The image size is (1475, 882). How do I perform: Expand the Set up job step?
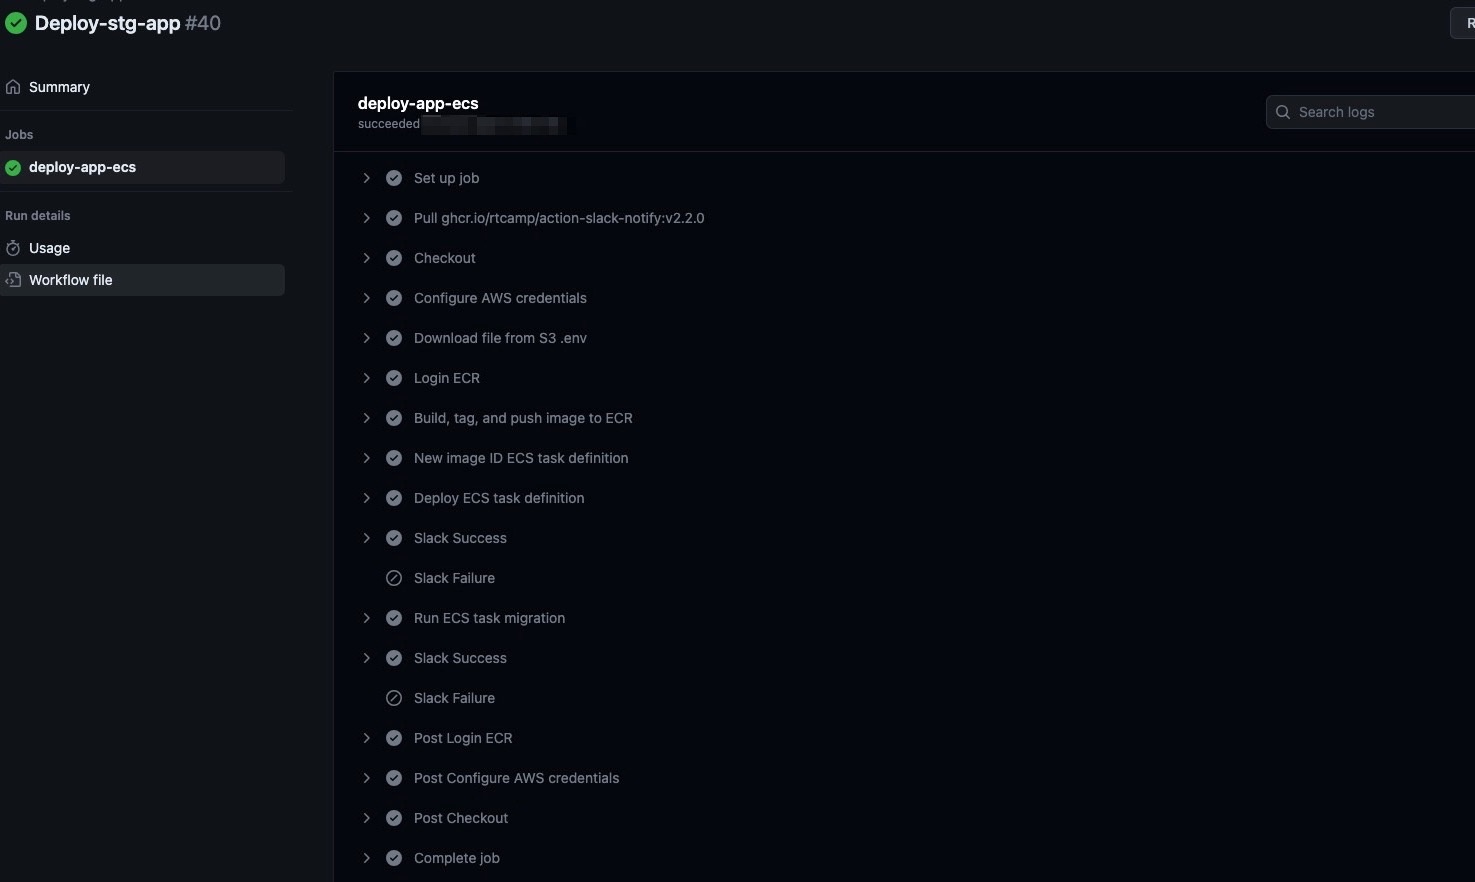367,178
